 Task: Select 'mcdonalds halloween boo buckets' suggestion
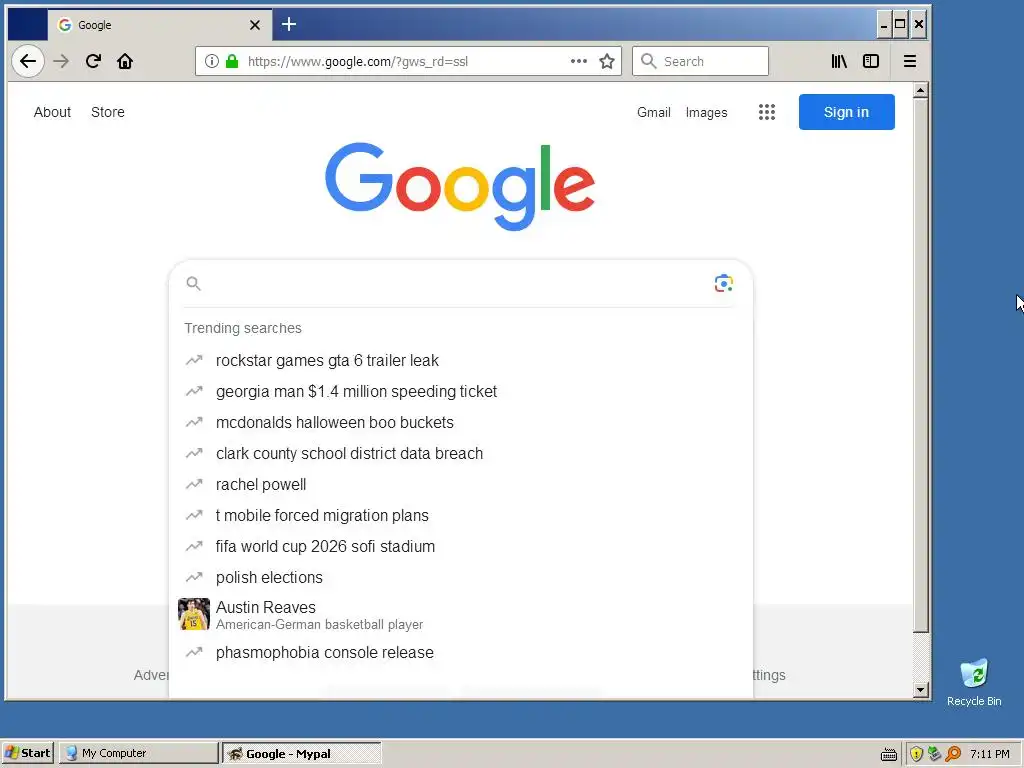click(x=334, y=423)
